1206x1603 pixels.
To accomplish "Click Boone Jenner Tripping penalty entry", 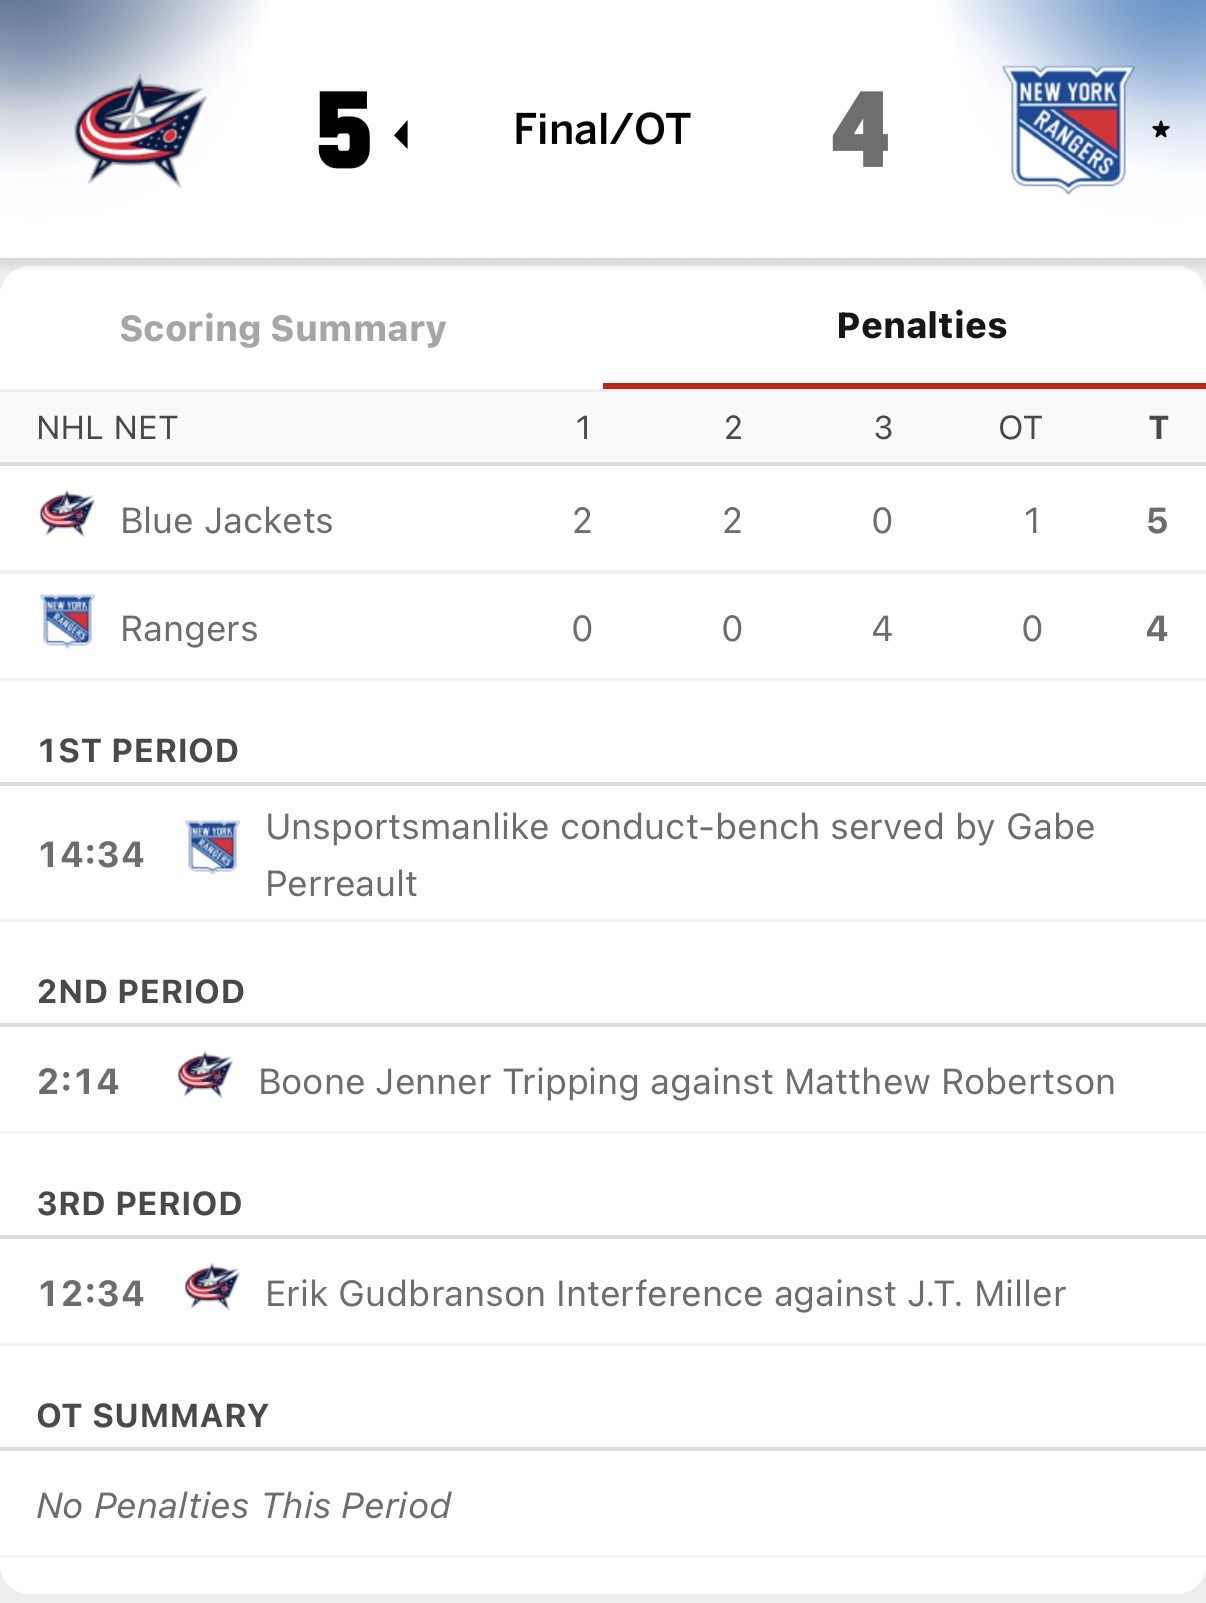I will pos(686,1082).
